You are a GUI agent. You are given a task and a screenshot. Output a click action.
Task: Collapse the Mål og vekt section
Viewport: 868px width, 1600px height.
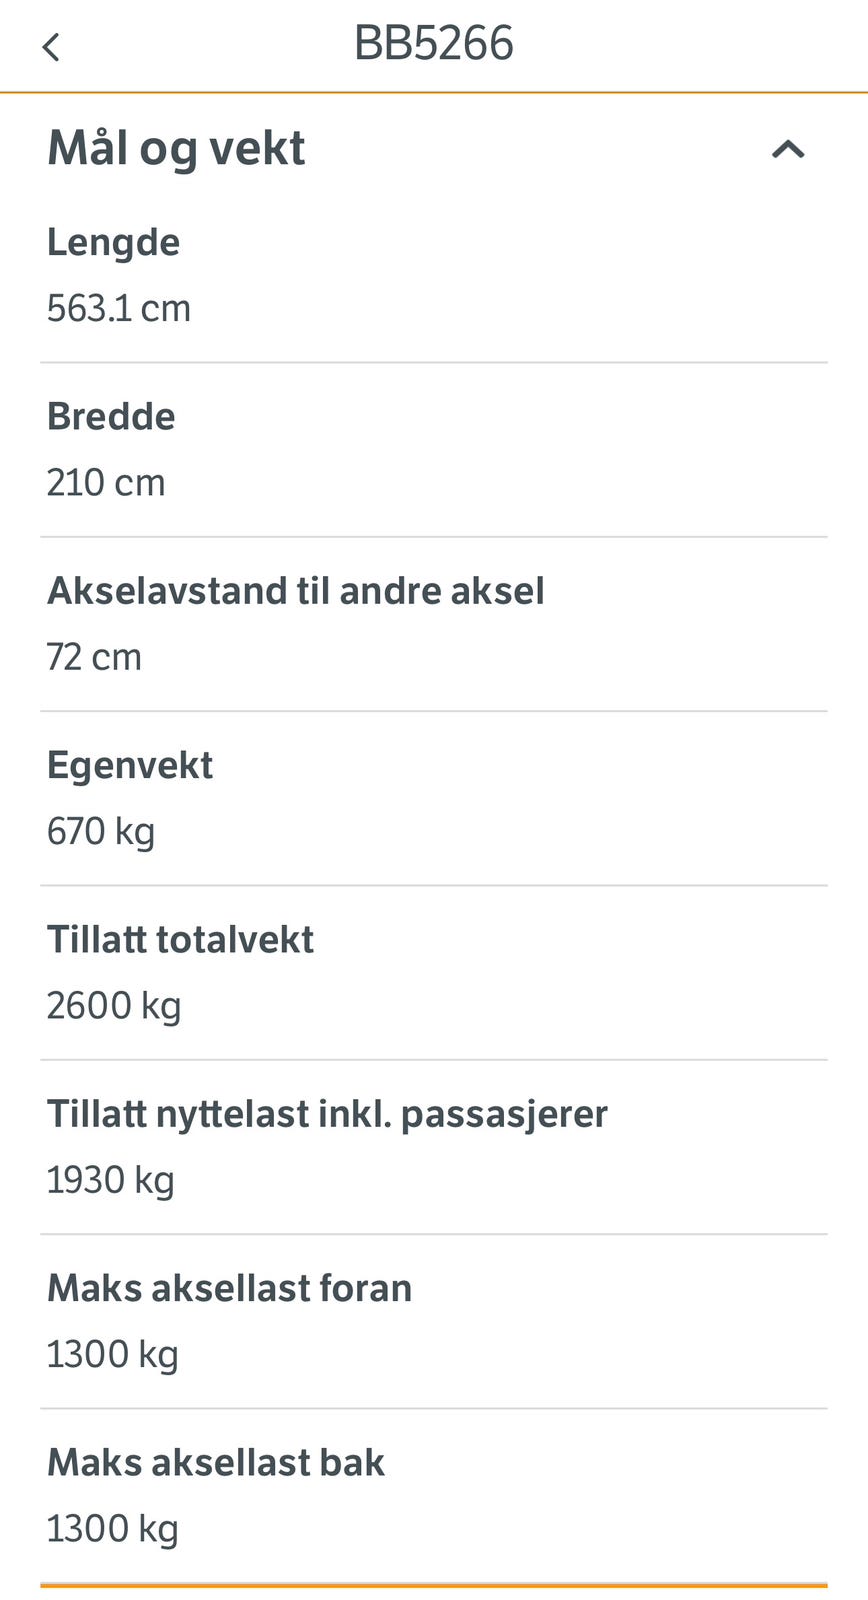788,150
